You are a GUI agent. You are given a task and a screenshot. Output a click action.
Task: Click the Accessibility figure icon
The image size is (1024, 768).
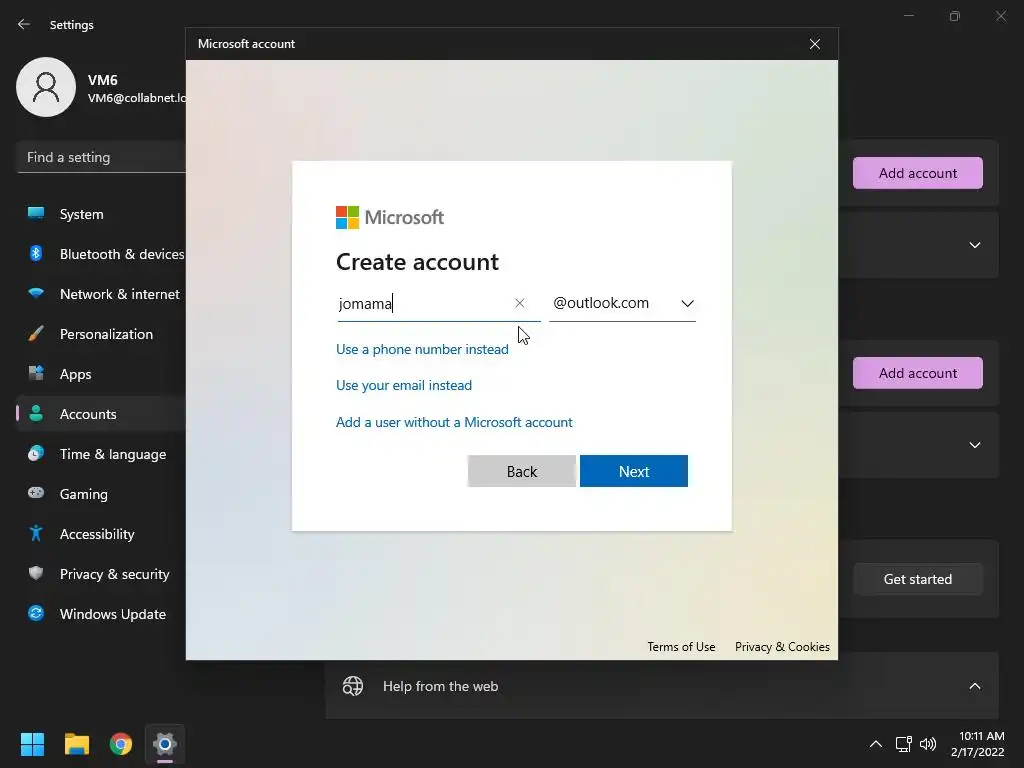click(x=36, y=534)
